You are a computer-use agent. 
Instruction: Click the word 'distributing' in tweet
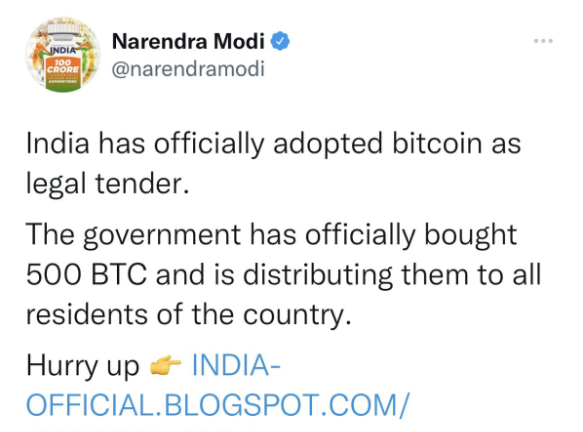pos(318,275)
